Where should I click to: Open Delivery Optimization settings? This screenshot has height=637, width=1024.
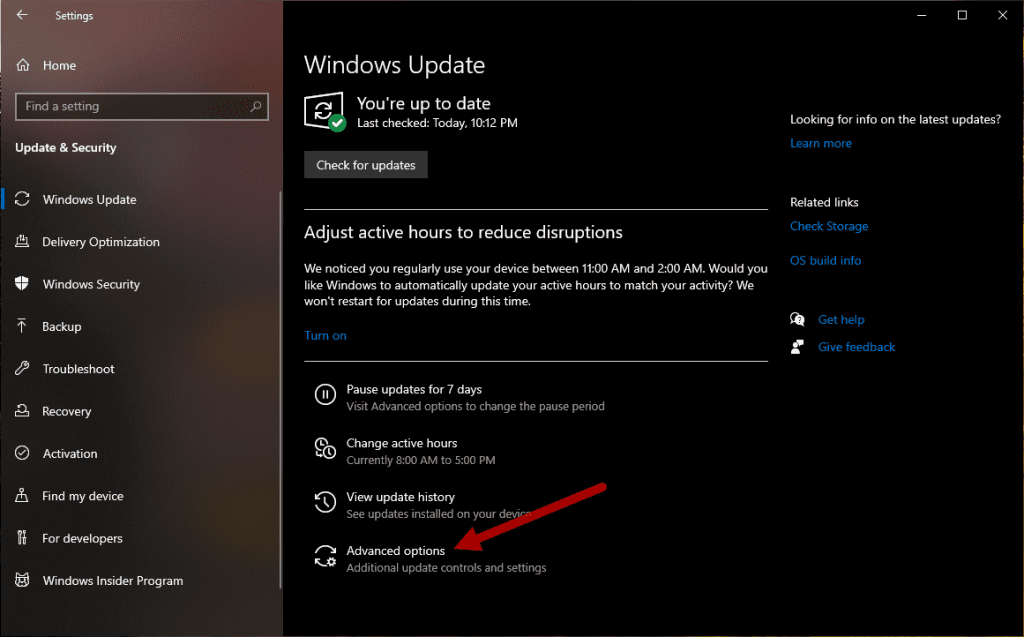click(x=100, y=241)
